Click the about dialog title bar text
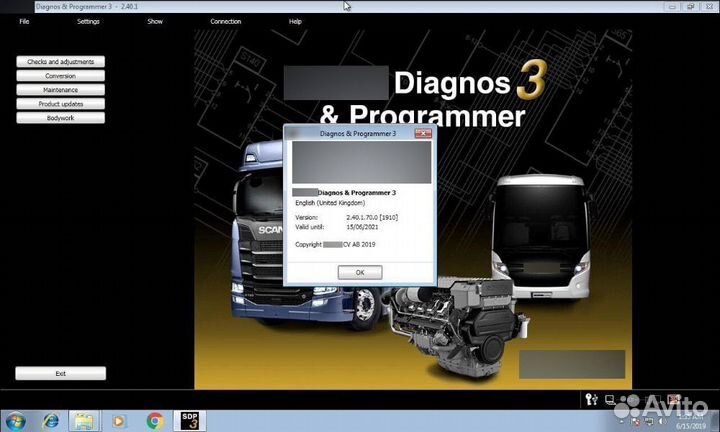Viewport: 720px width, 432px height. [358, 134]
